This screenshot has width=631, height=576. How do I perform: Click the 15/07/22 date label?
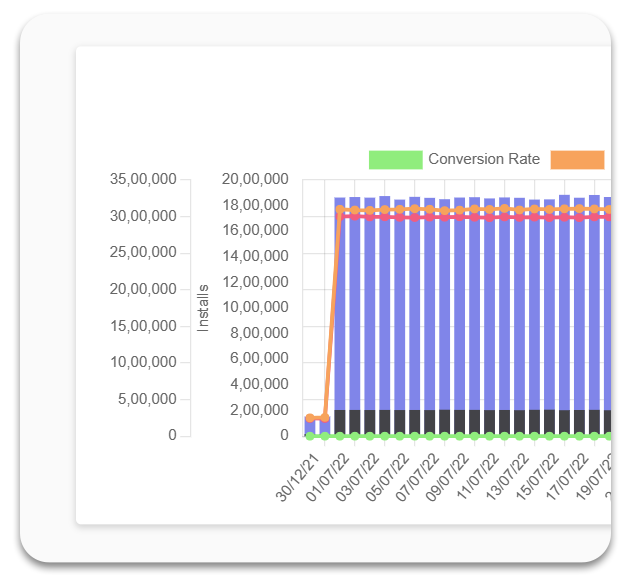537,478
